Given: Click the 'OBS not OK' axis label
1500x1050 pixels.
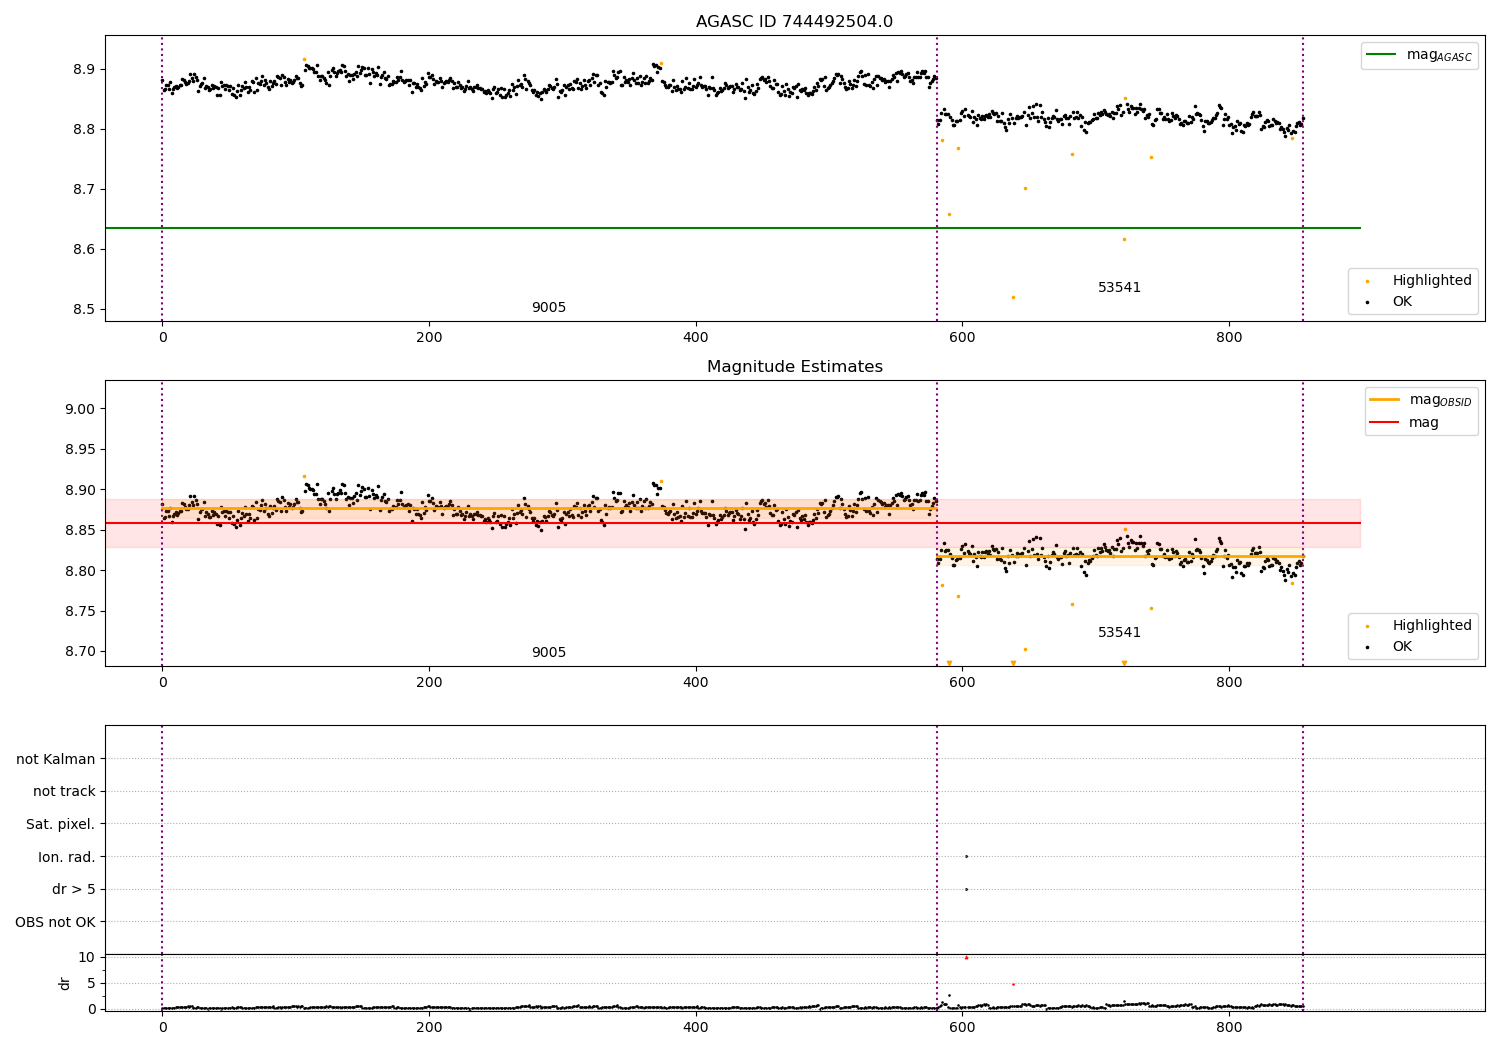Looking at the screenshot, I should (55, 922).
